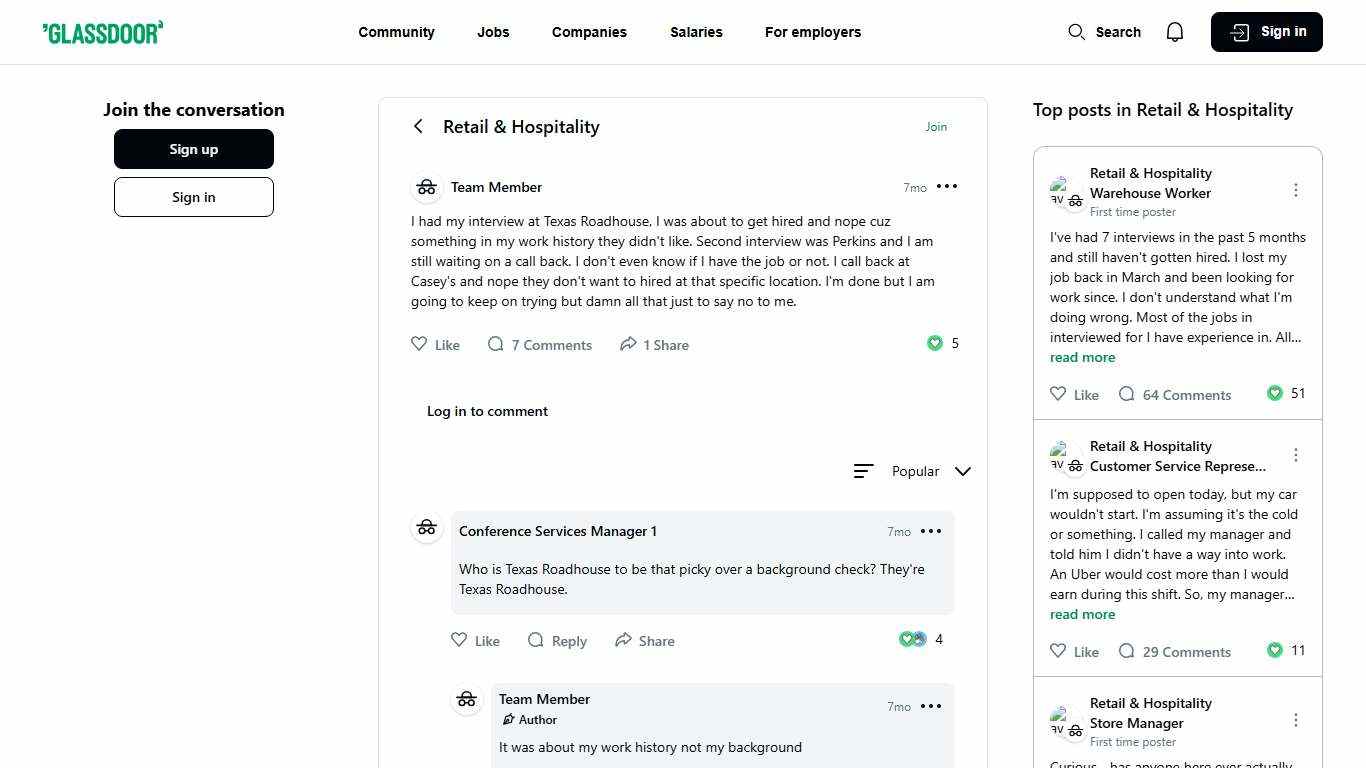Expand the Popular sort dropdown

pos(962,471)
